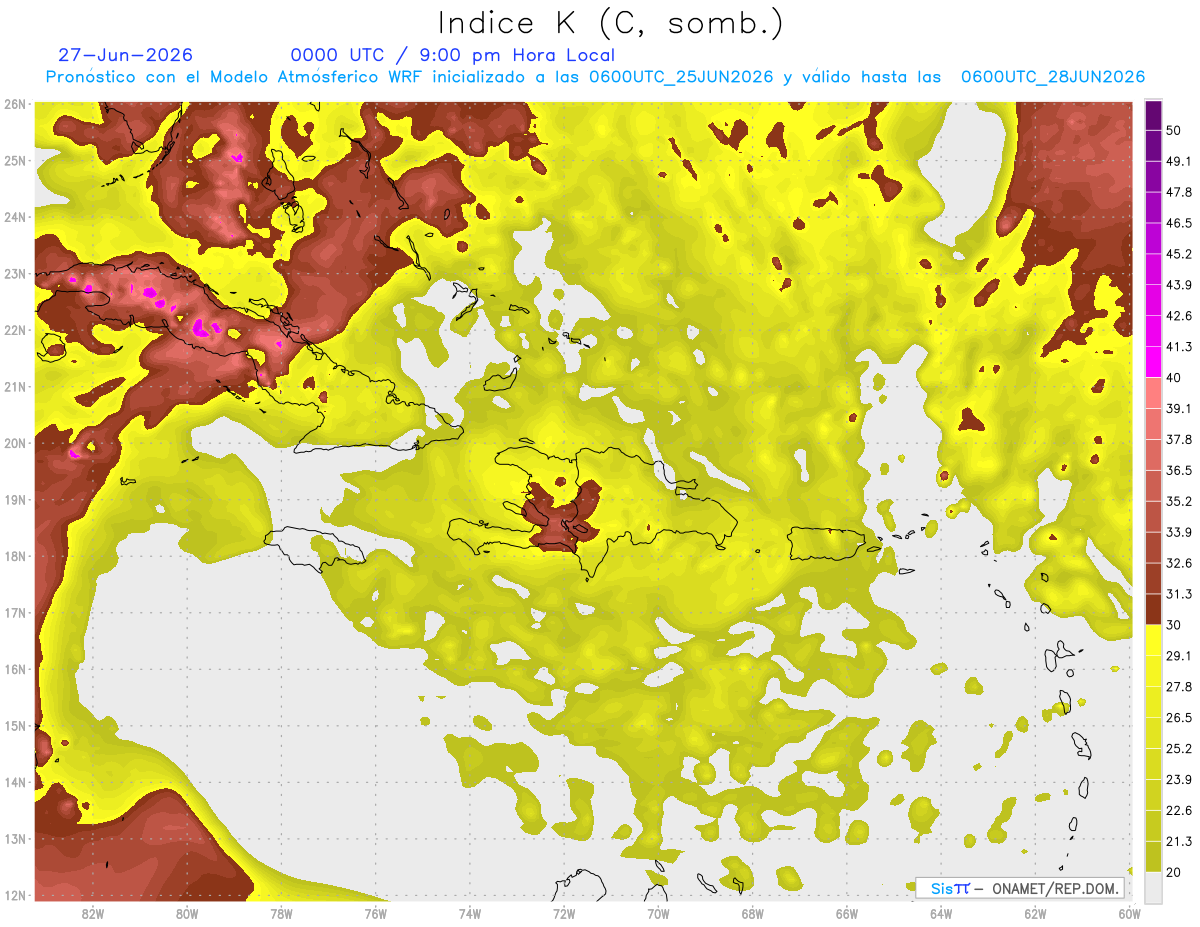Image resolution: width=1200 pixels, height=927 pixels.
Task: Click the 'Indice K (C, somb.)' title
Action: 611,23
